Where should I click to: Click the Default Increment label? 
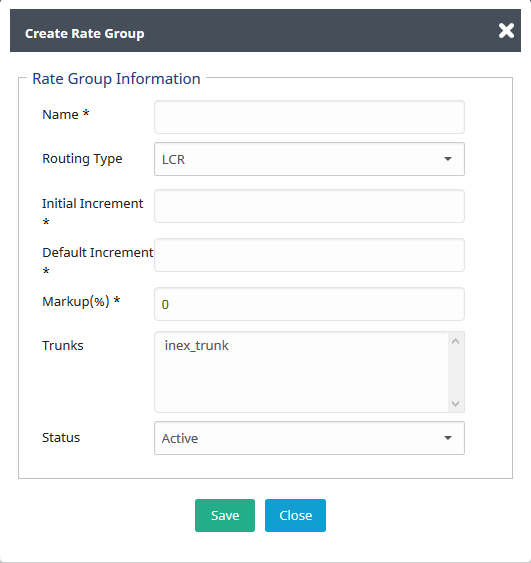98,261
